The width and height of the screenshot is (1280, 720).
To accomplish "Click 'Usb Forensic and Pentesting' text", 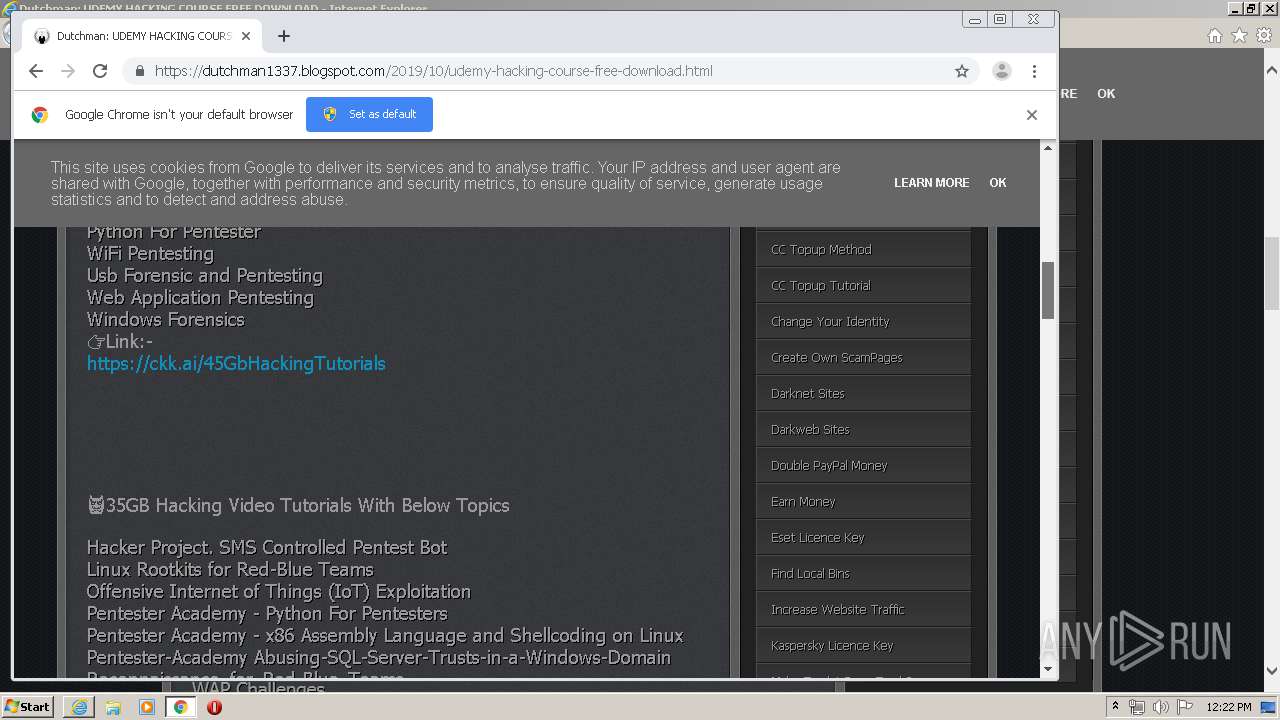I will [x=204, y=275].
